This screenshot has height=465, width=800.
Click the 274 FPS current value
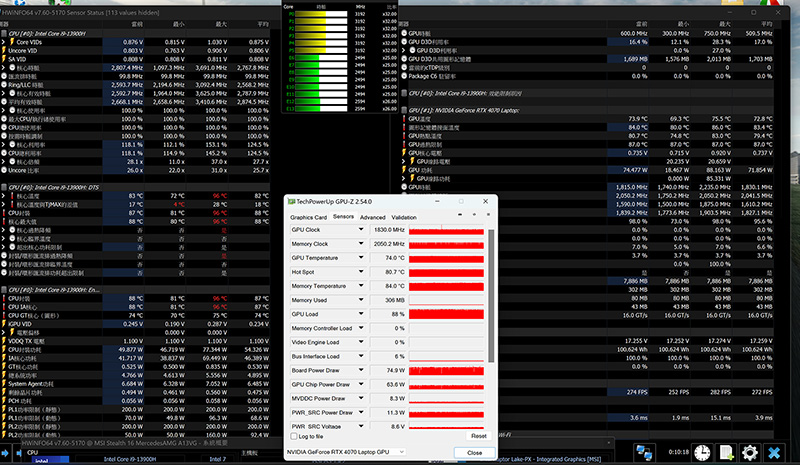(x=637, y=392)
